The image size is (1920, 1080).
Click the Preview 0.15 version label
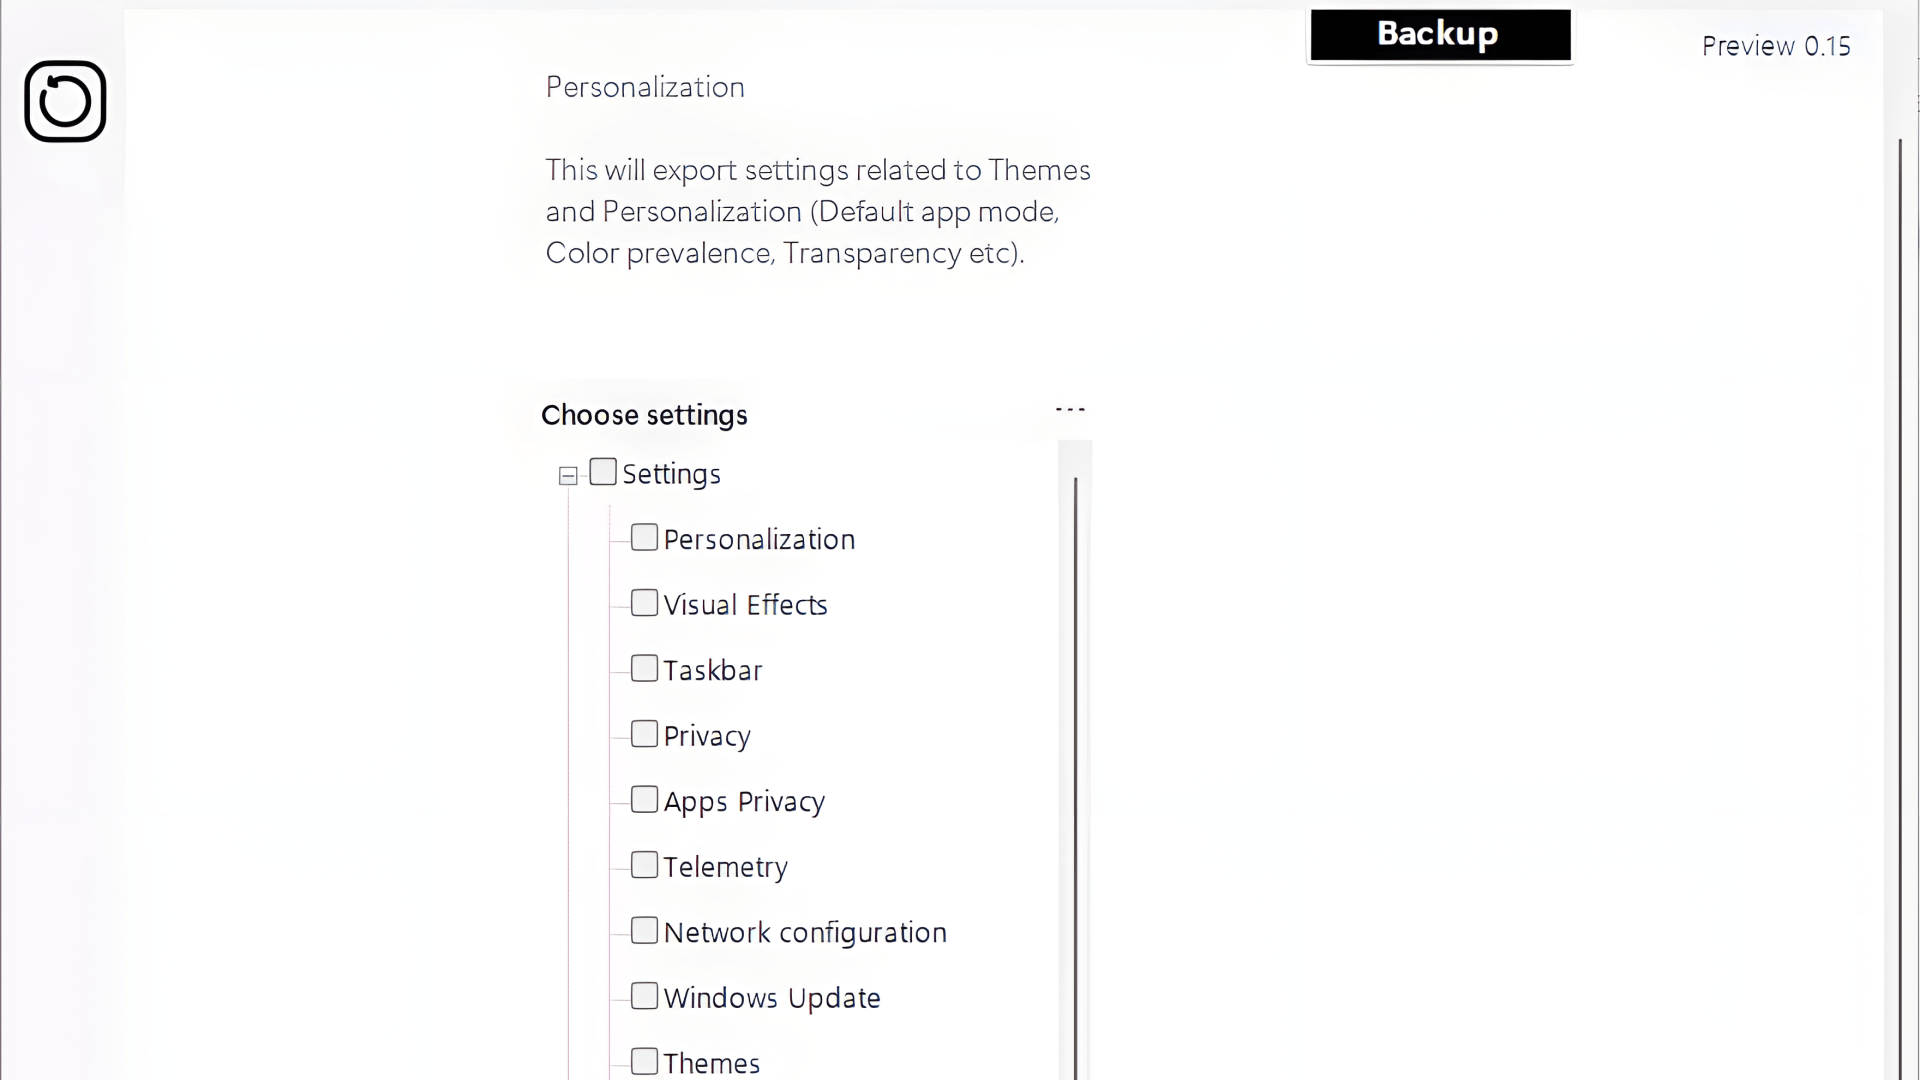(x=1776, y=46)
